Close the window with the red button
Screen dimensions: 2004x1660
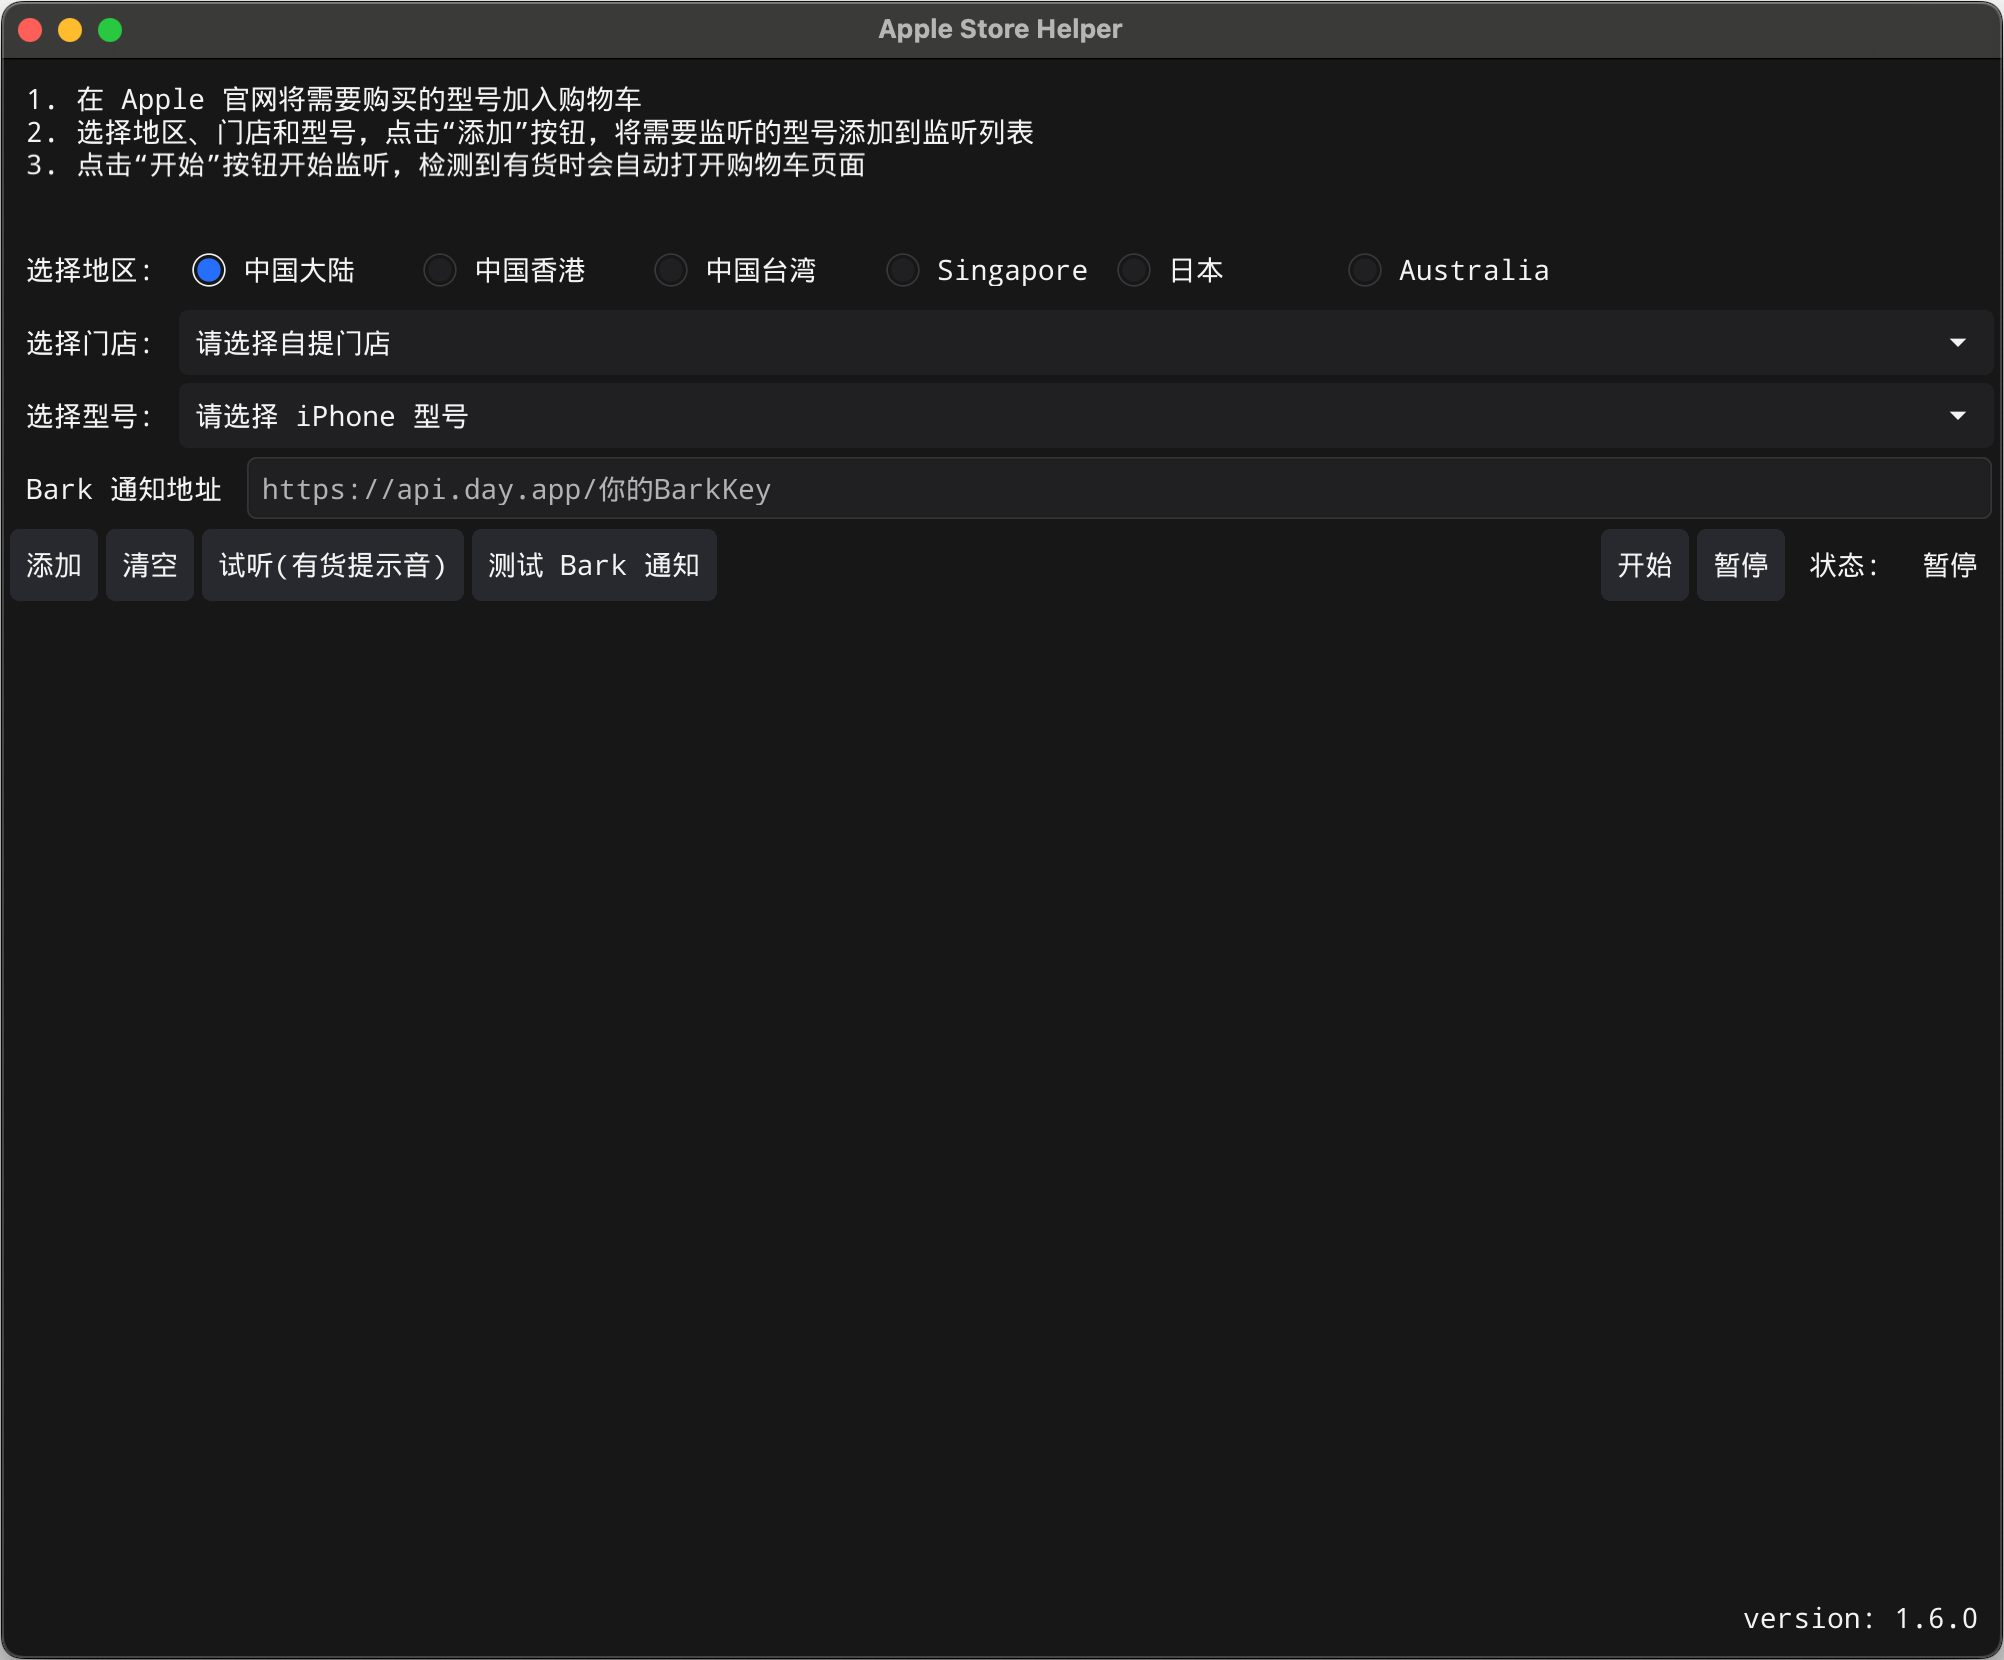pyautogui.click(x=30, y=30)
